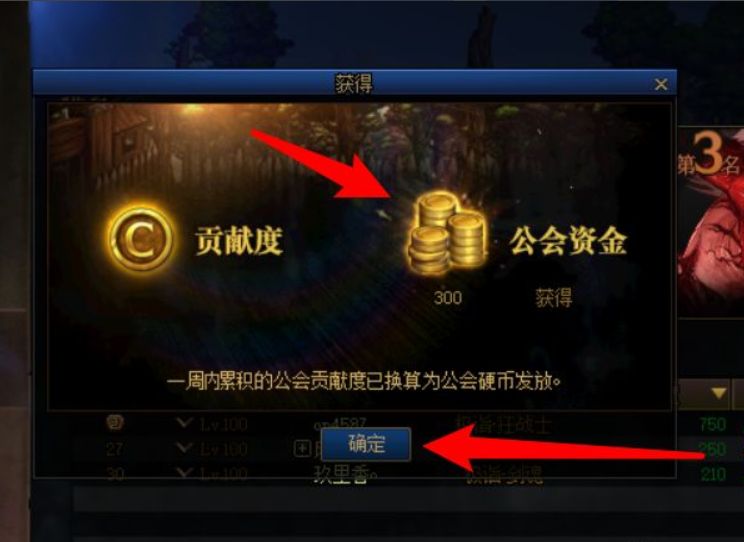The image size is (744, 542).
Task: Click the gold C contribution coin icon
Action: pos(140,238)
